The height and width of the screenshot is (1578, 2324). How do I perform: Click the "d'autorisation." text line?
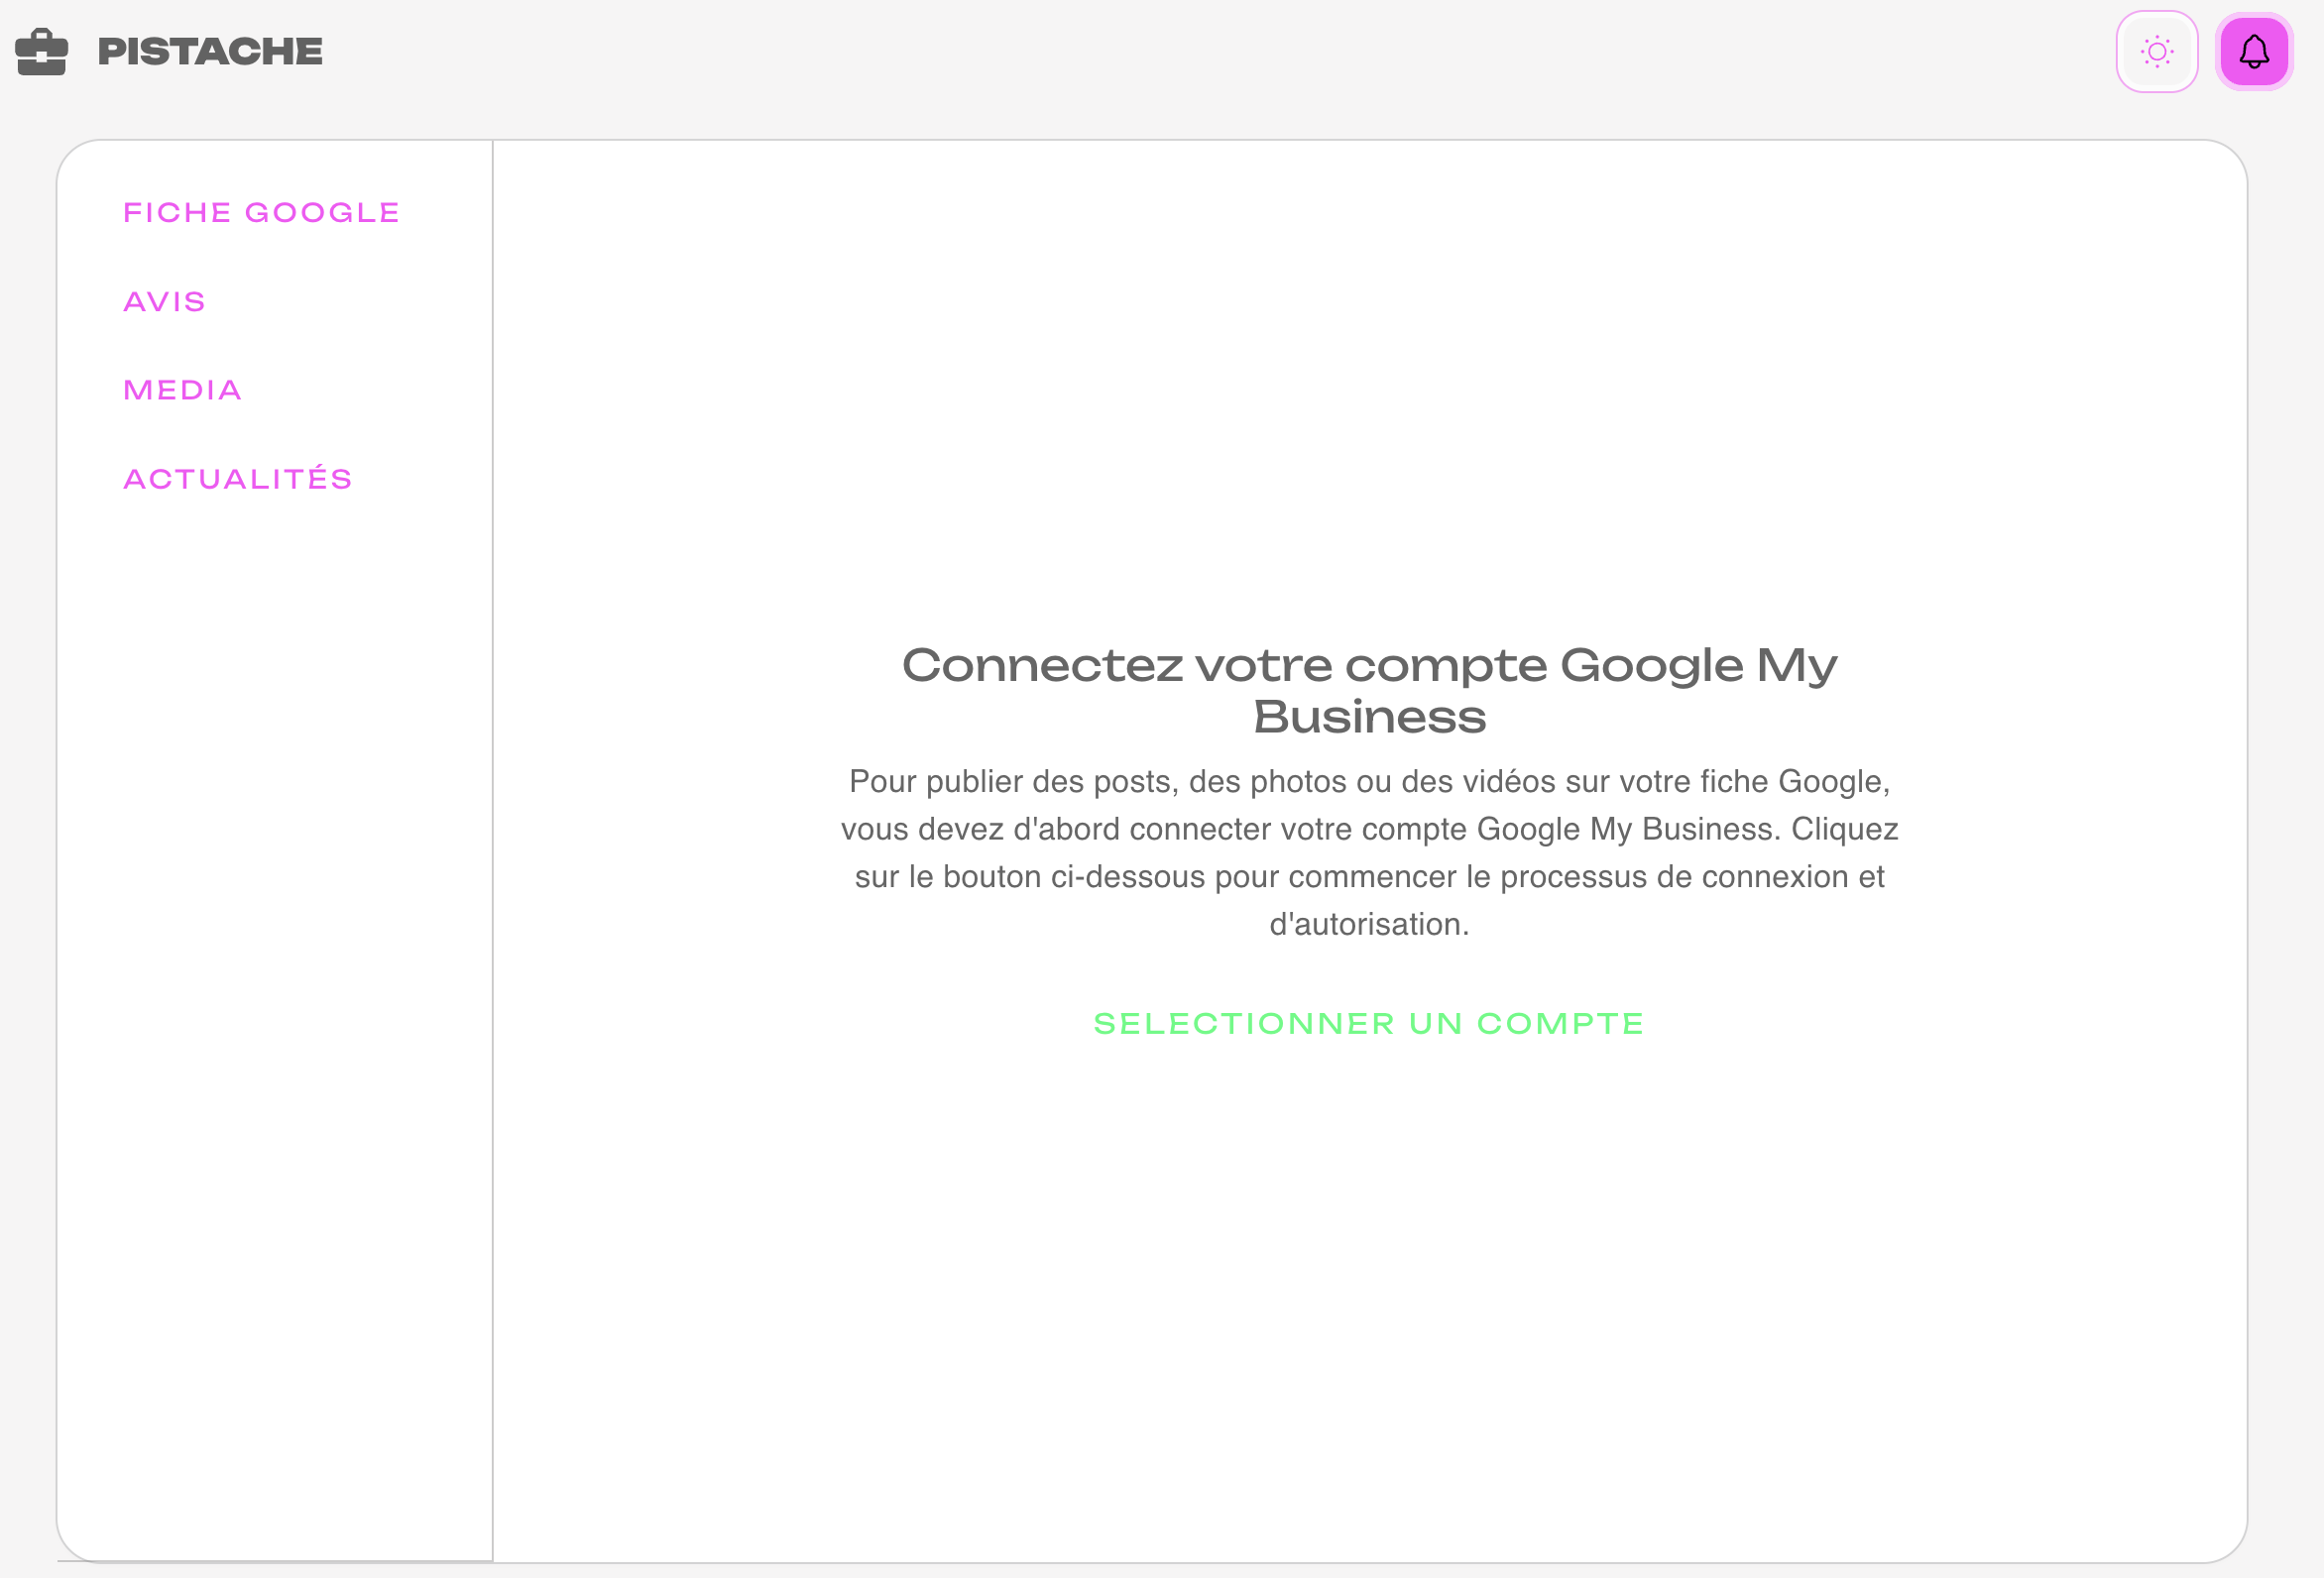[1369, 924]
